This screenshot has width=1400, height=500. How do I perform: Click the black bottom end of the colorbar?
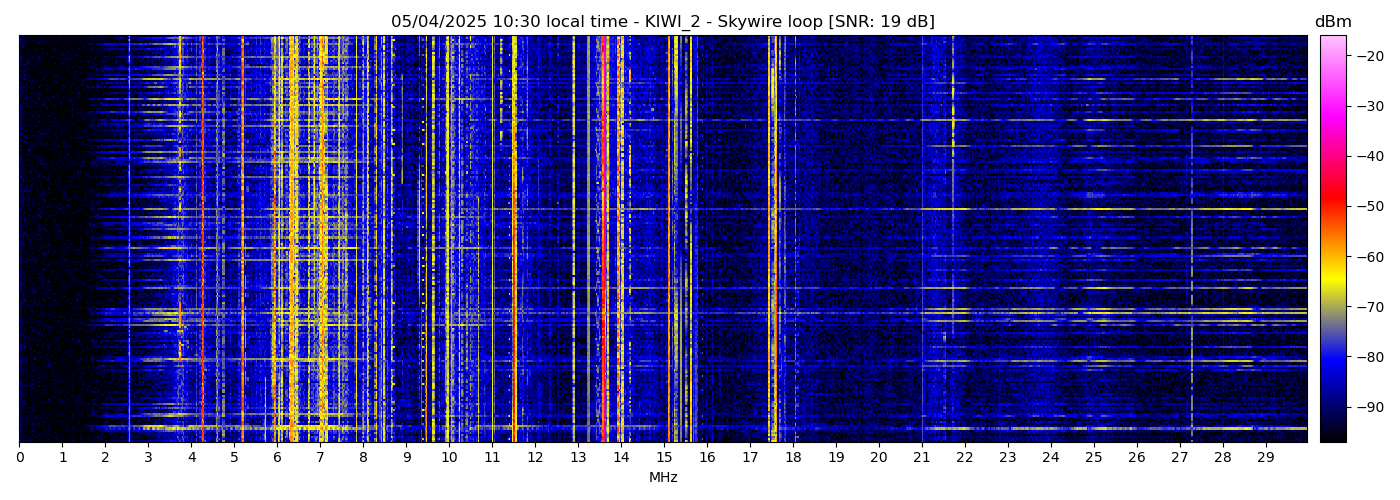click(x=1332, y=436)
